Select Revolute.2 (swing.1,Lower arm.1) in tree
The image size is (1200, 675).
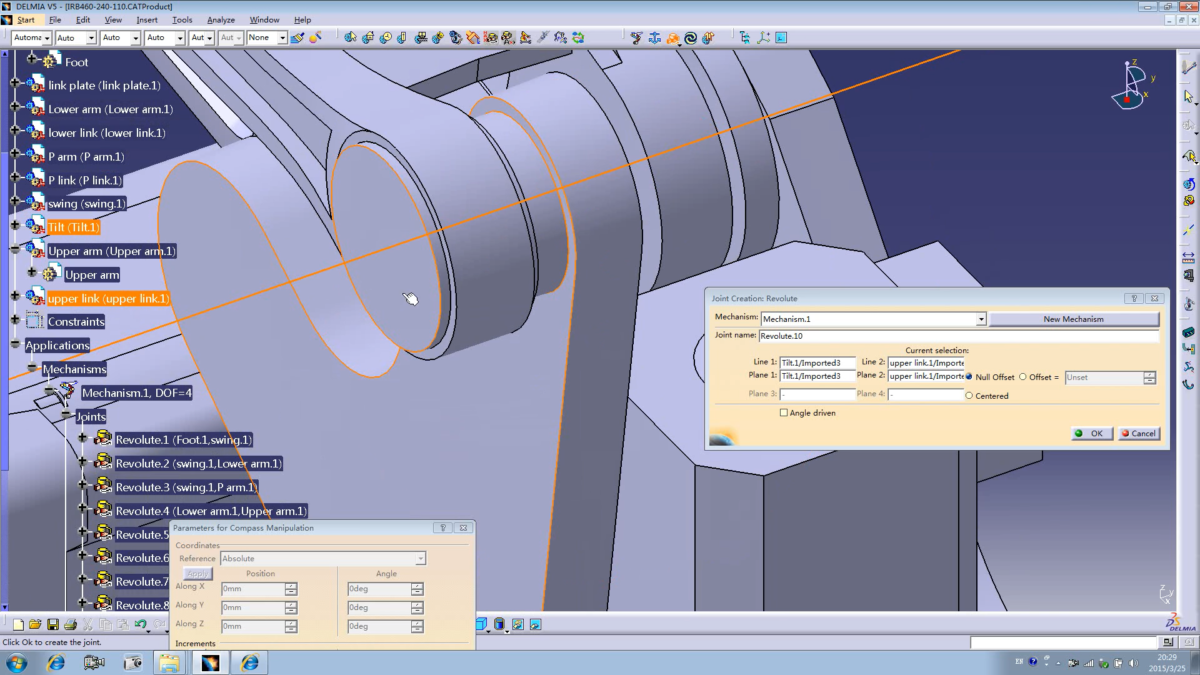[198, 463]
